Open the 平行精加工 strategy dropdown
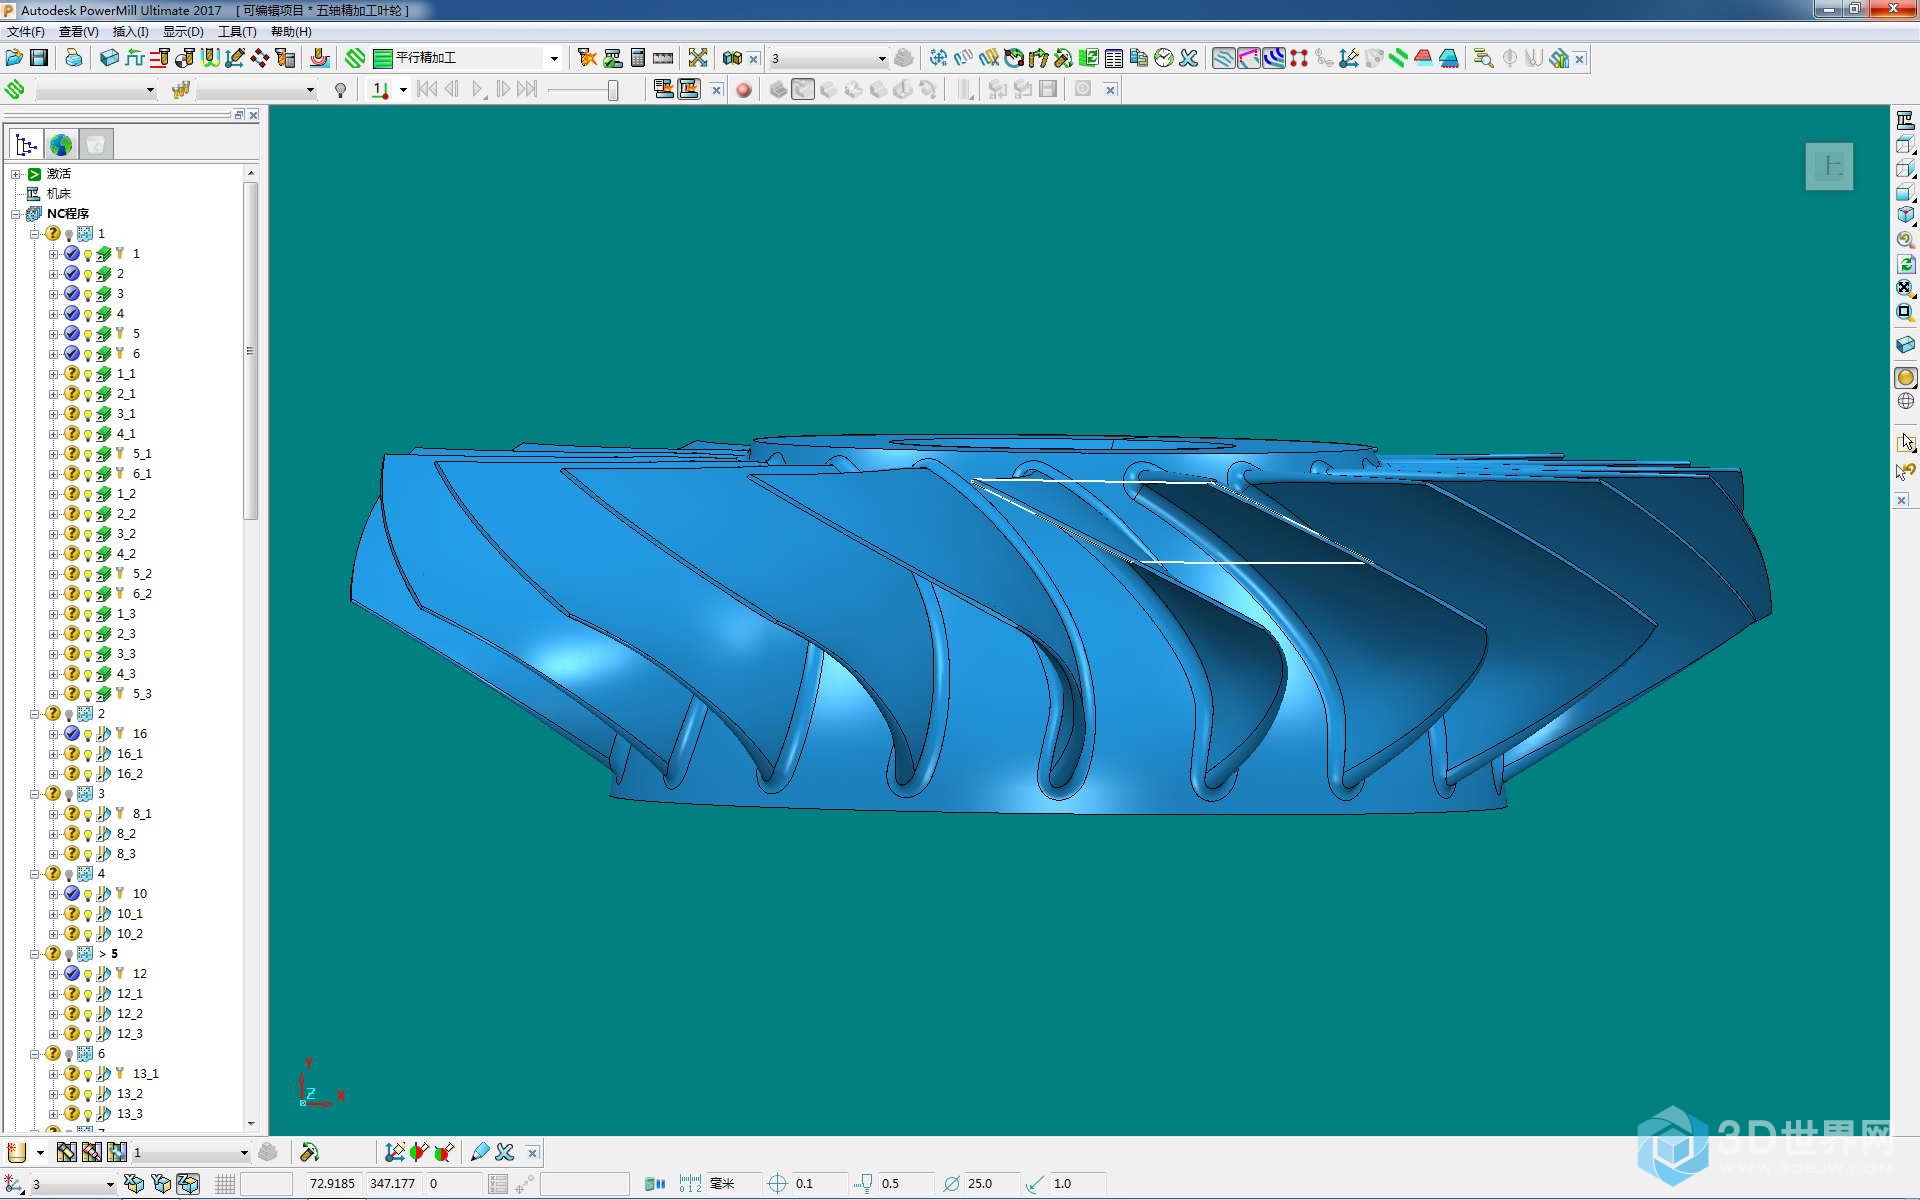Screen dimensions: 1920x1200 click(554, 58)
